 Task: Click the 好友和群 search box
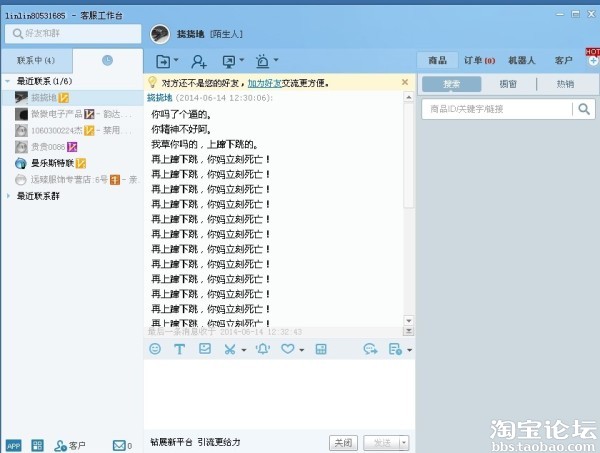(x=73, y=34)
